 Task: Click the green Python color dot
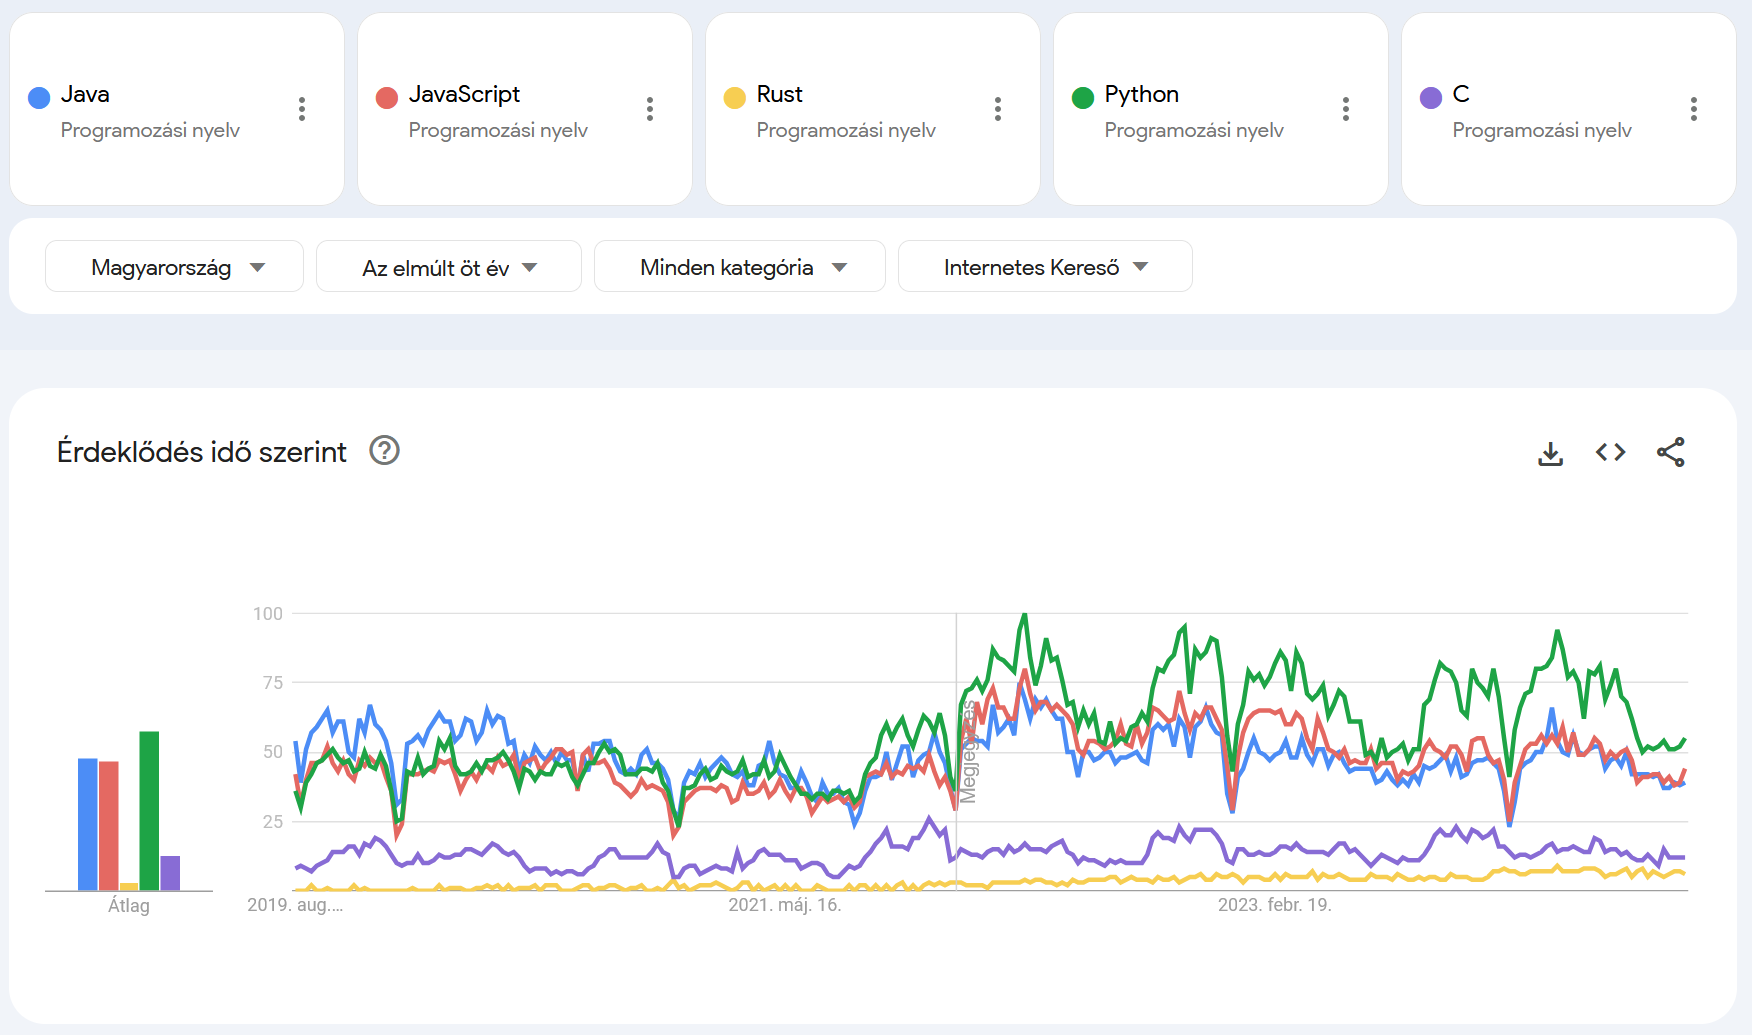(x=1083, y=98)
